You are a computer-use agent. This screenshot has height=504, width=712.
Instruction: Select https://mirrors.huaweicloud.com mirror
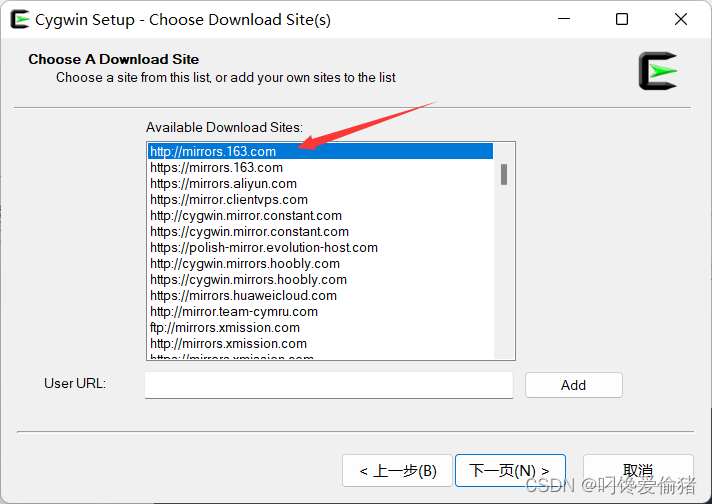(321, 296)
